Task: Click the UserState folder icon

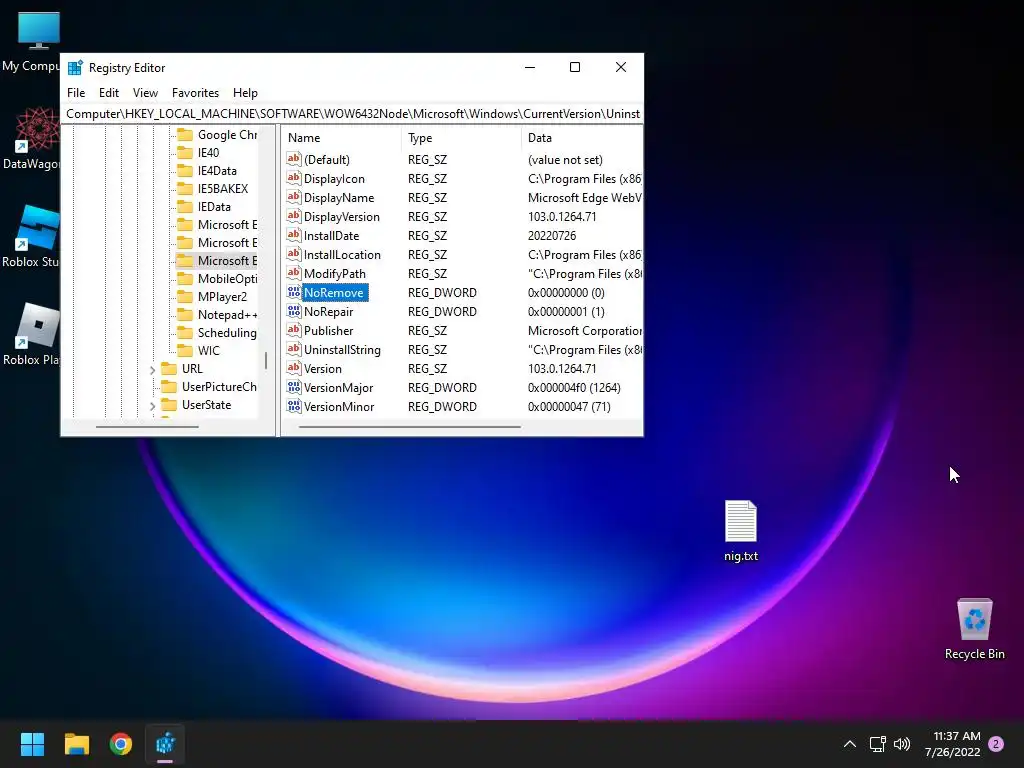Action: 169,405
